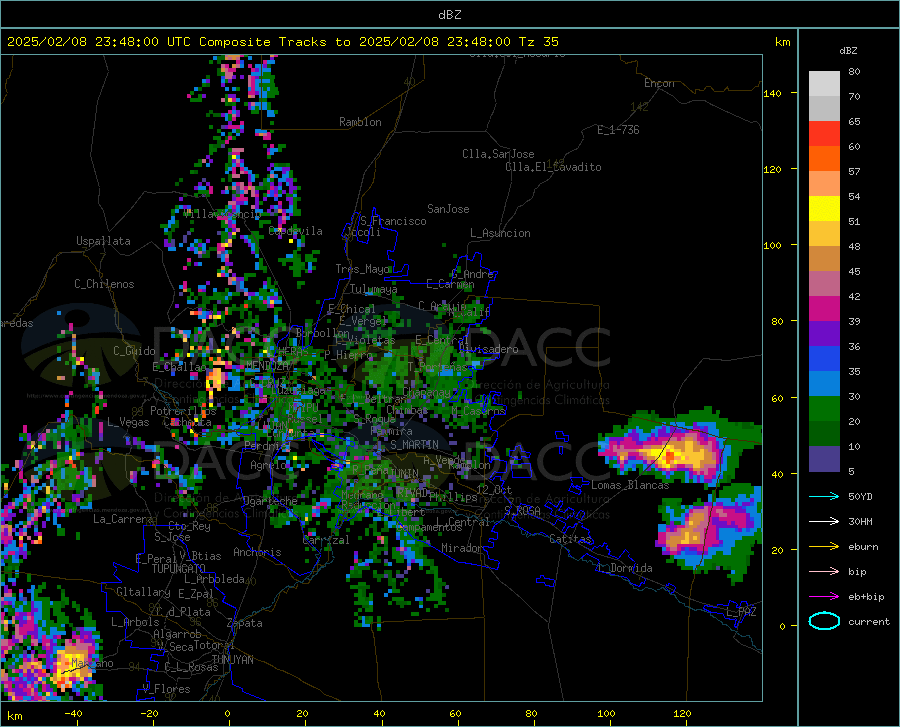Click the -40 km horizontal axis tick label
This screenshot has width=900, height=727.
tap(73, 714)
